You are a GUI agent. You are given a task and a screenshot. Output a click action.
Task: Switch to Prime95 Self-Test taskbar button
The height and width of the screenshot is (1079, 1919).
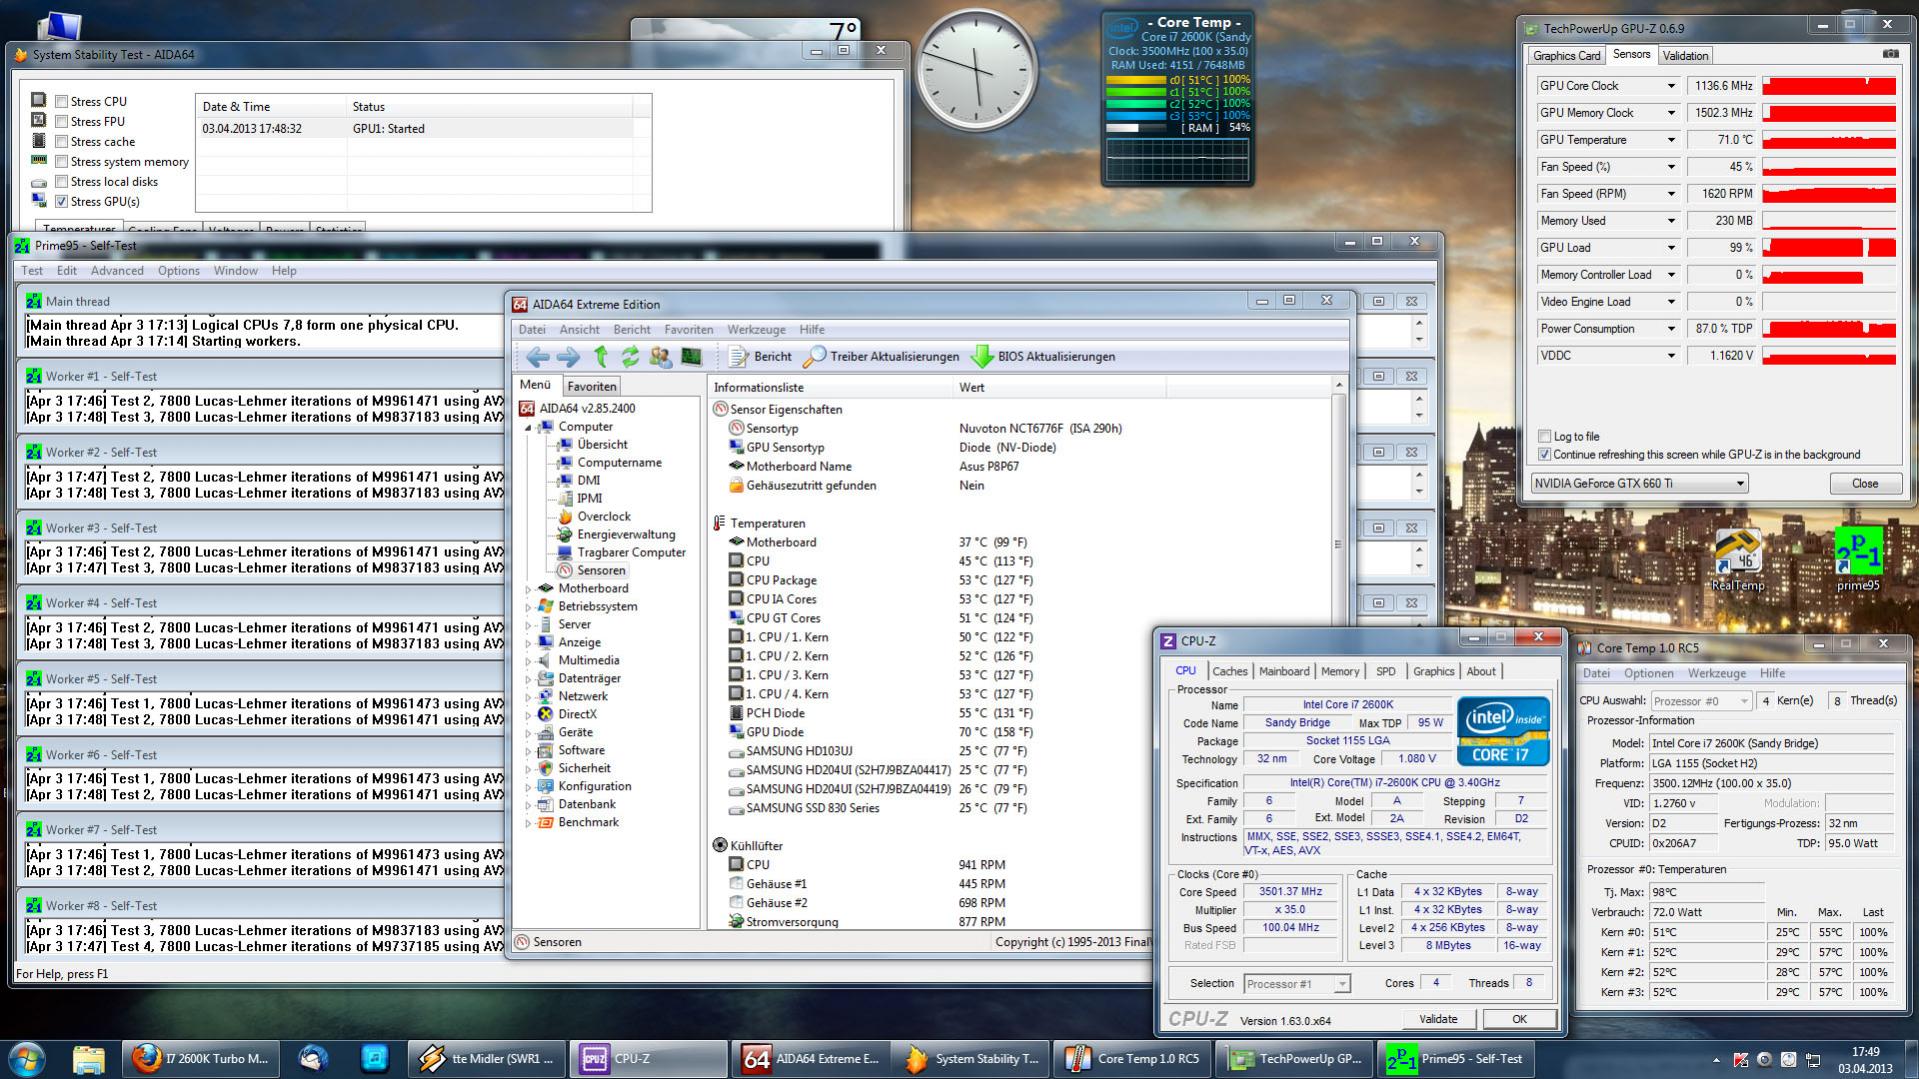[1455, 1059]
